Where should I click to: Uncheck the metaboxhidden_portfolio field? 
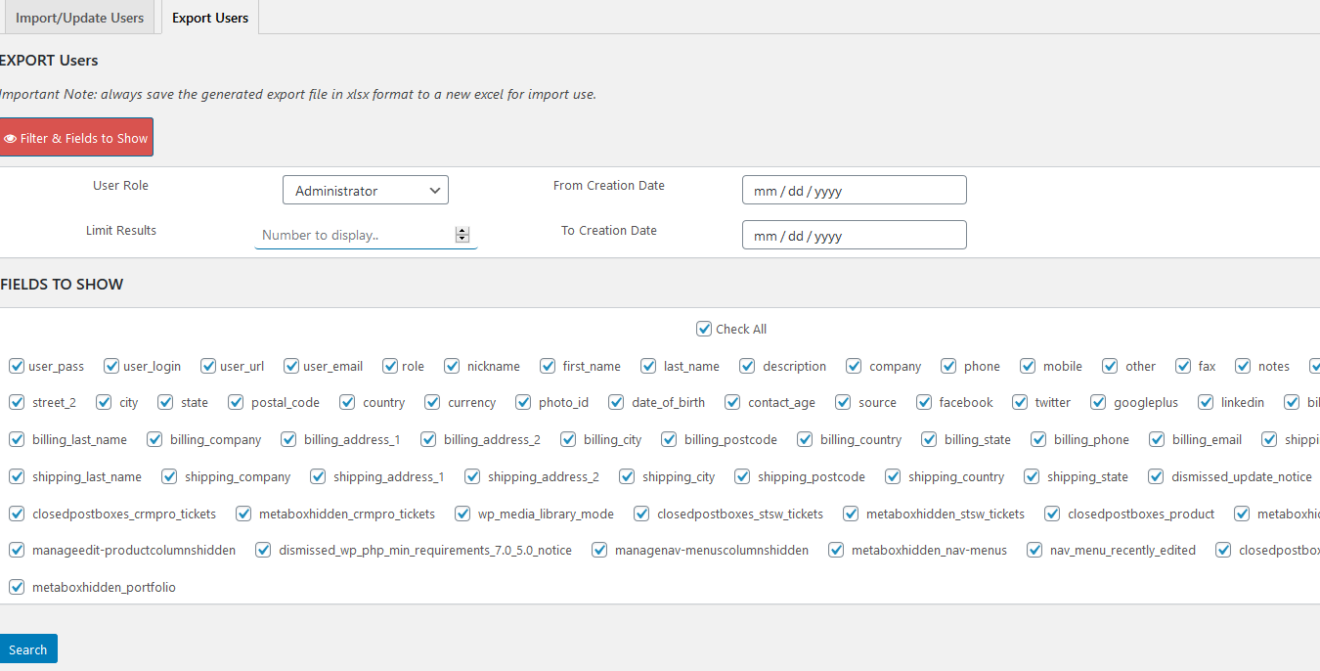(17, 587)
